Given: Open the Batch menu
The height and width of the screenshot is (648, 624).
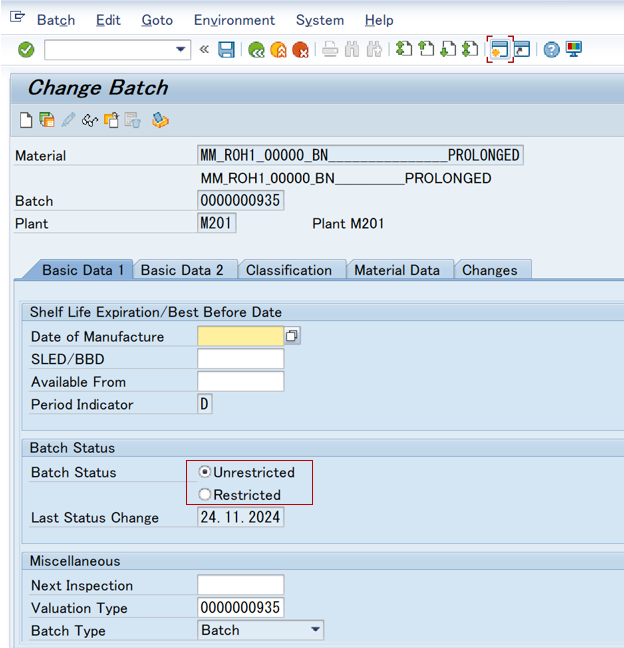Looking at the screenshot, I should [56, 20].
